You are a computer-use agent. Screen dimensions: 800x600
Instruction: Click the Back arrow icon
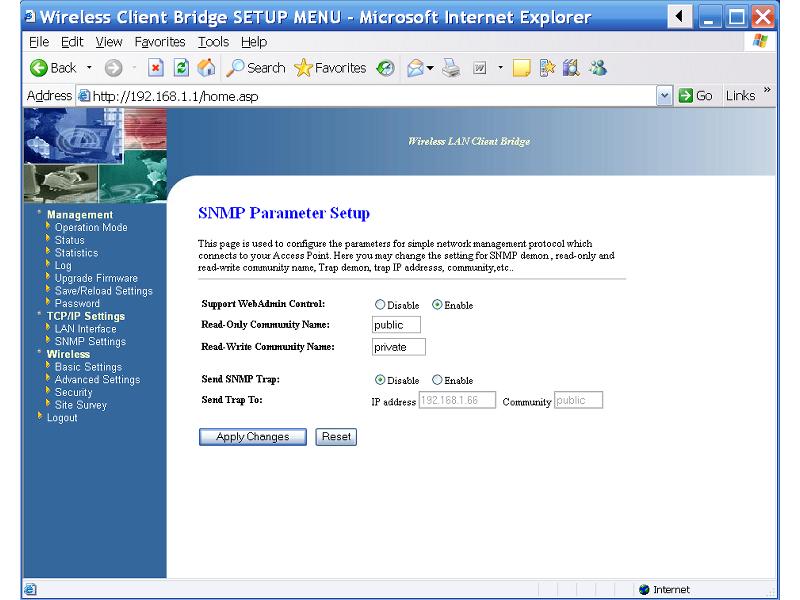coord(39,68)
